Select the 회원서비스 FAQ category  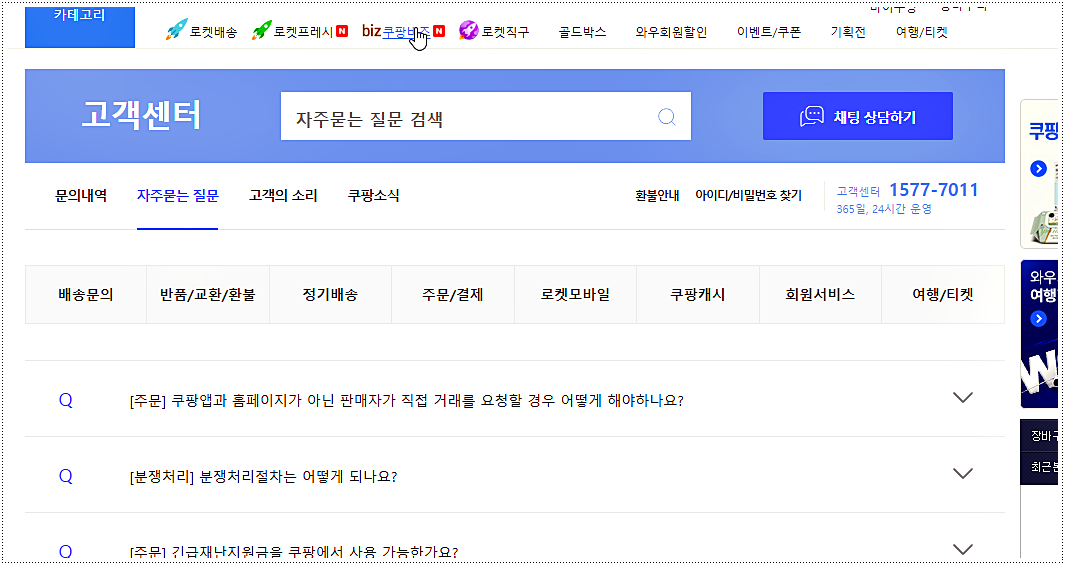tap(820, 295)
